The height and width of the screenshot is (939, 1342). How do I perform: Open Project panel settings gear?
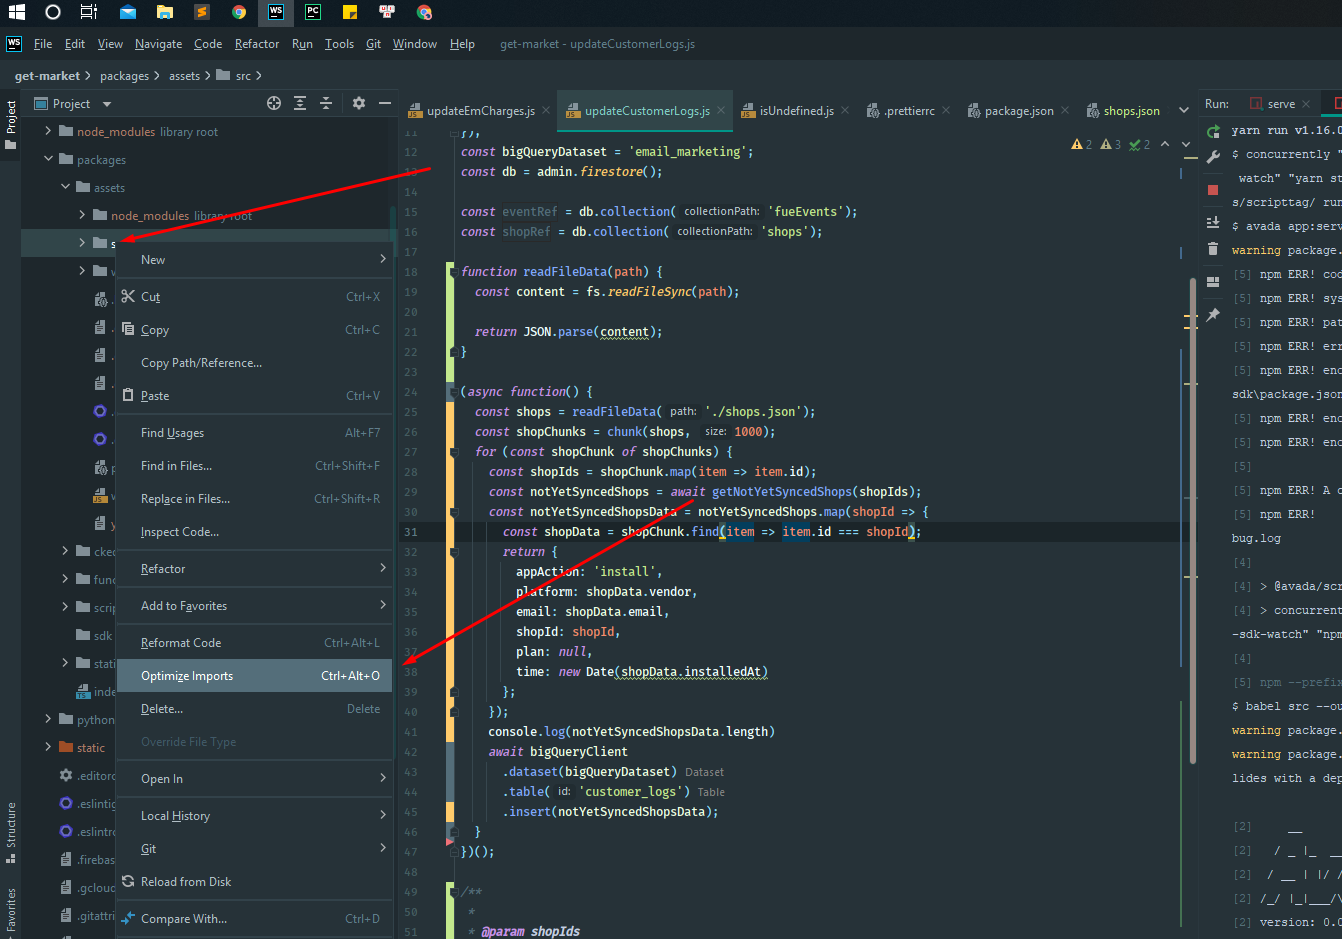(x=359, y=103)
